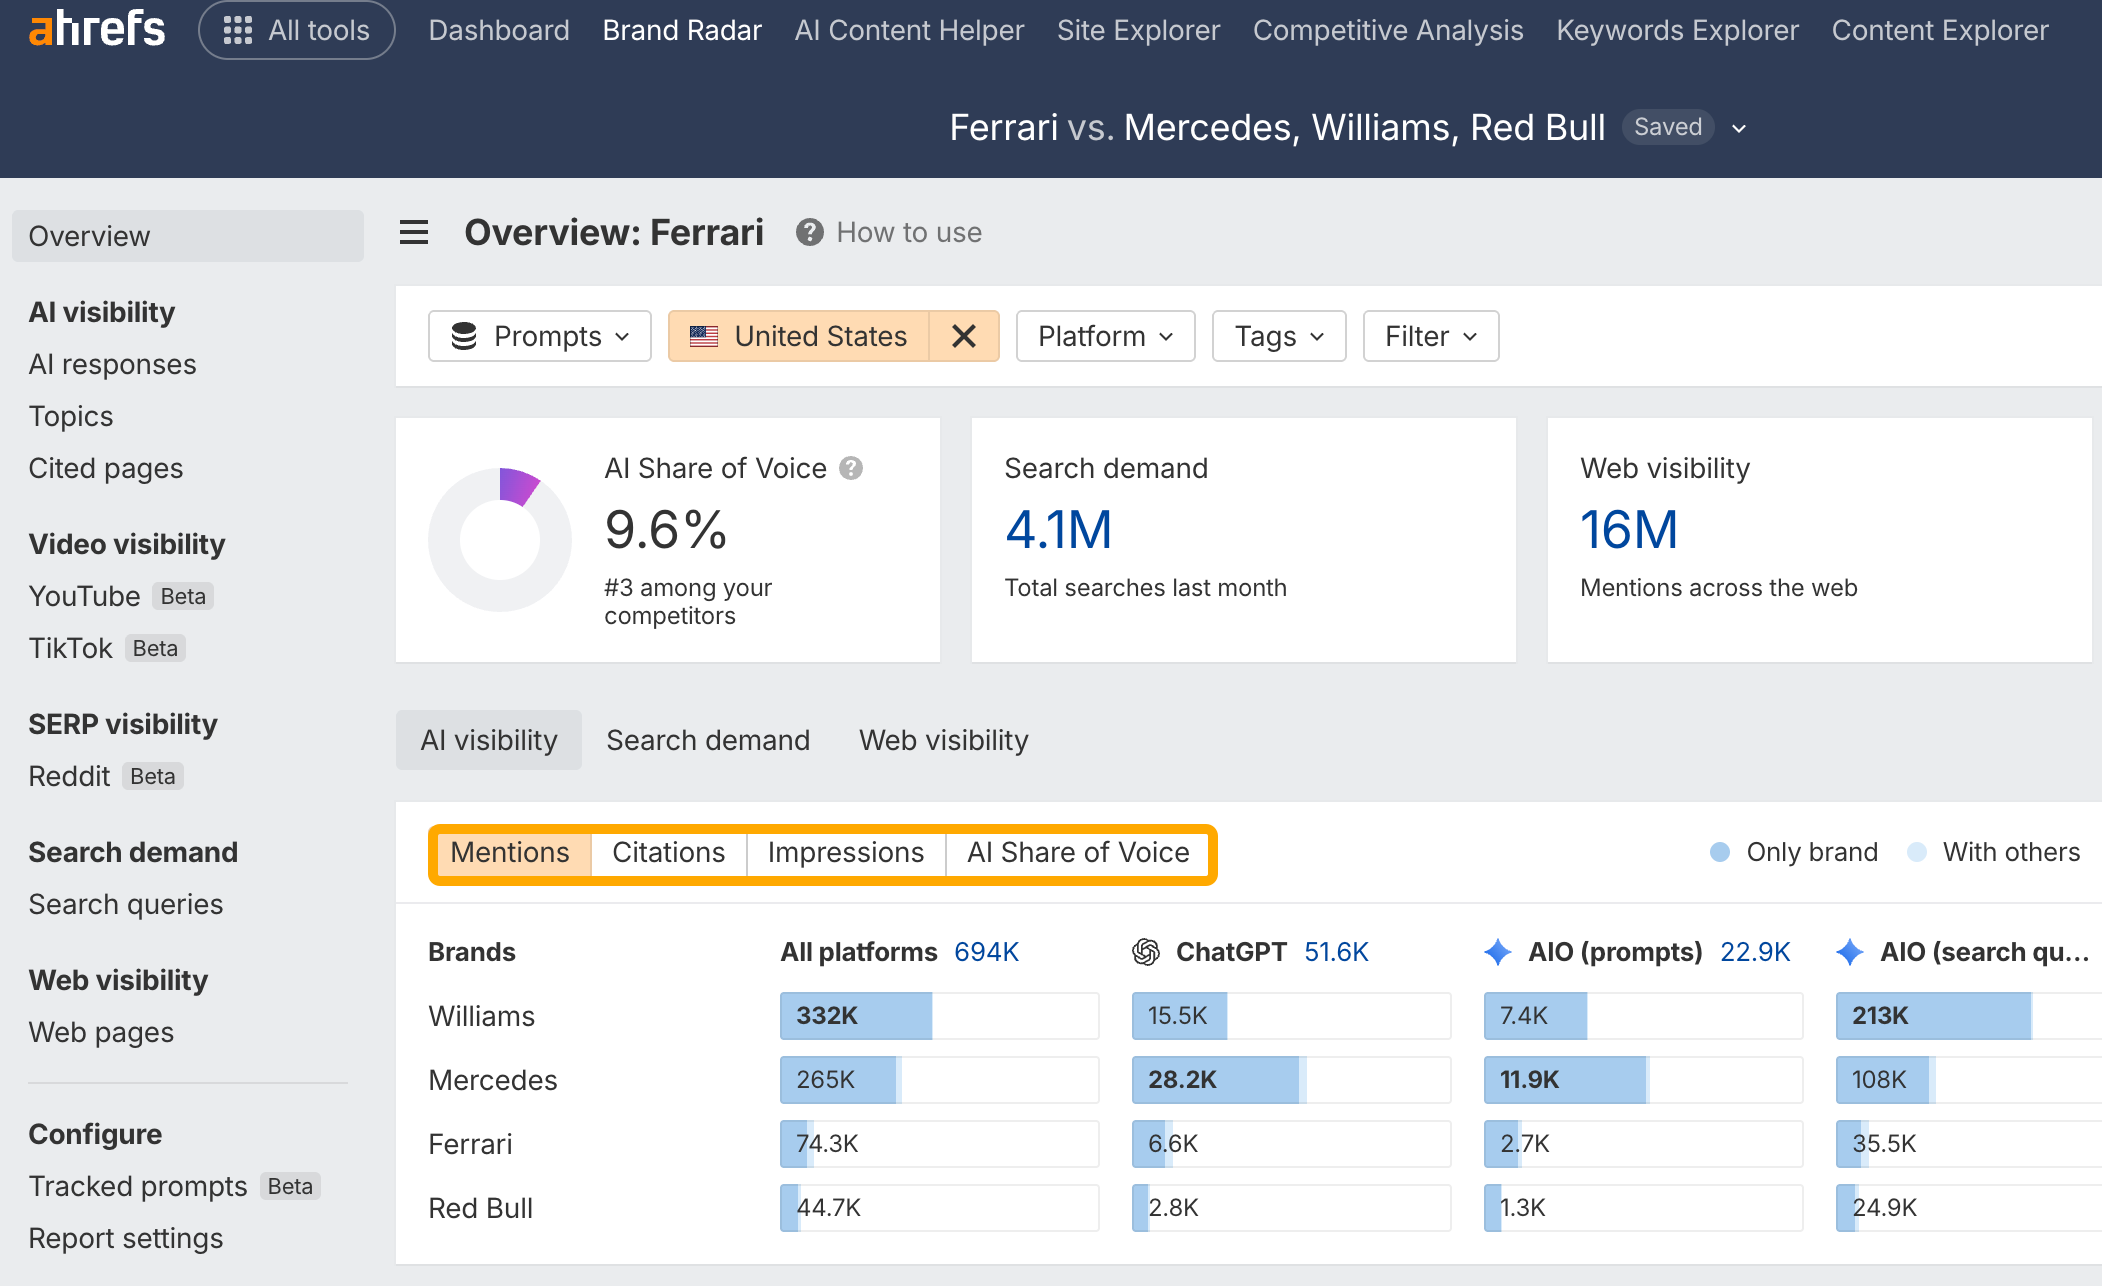
Task: Click Red Bull All platforms 44.7K bar
Action: point(940,1208)
